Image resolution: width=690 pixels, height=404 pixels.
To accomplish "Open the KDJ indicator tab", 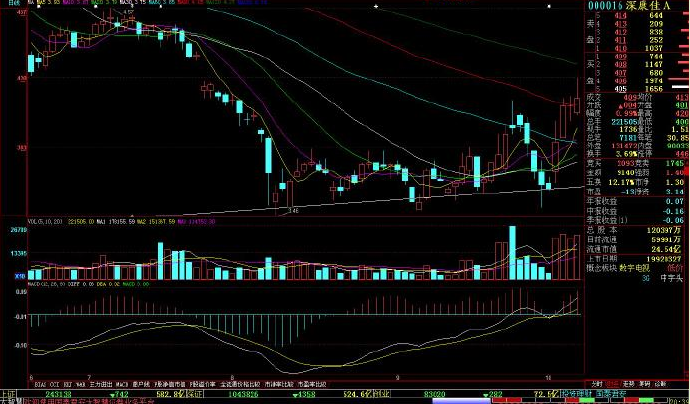I will click(68, 384).
